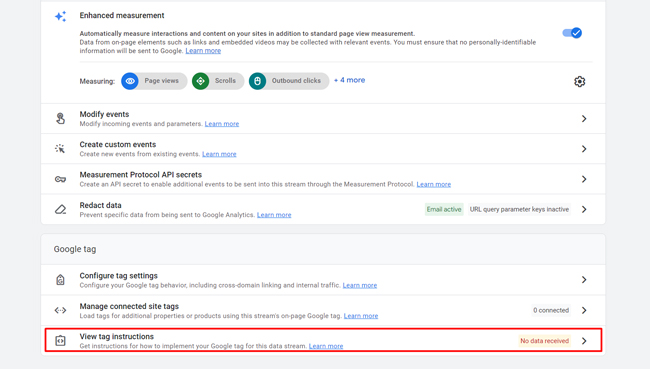Click the Create custom events cursor icon
The height and width of the screenshot is (369, 650).
[x=60, y=148]
